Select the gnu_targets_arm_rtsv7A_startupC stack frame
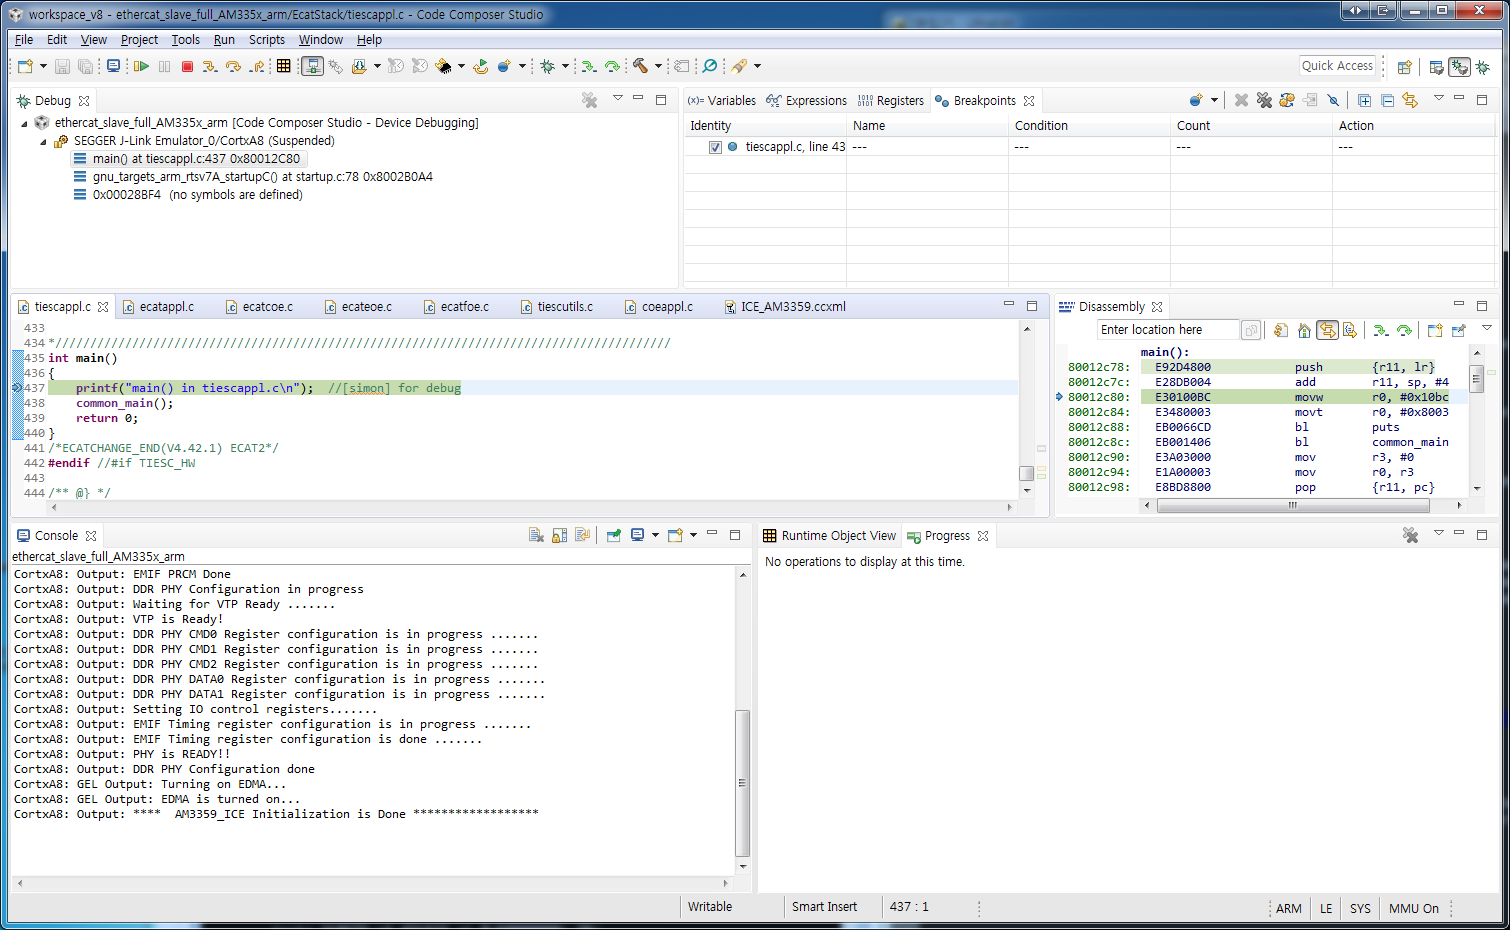 [x=262, y=177]
